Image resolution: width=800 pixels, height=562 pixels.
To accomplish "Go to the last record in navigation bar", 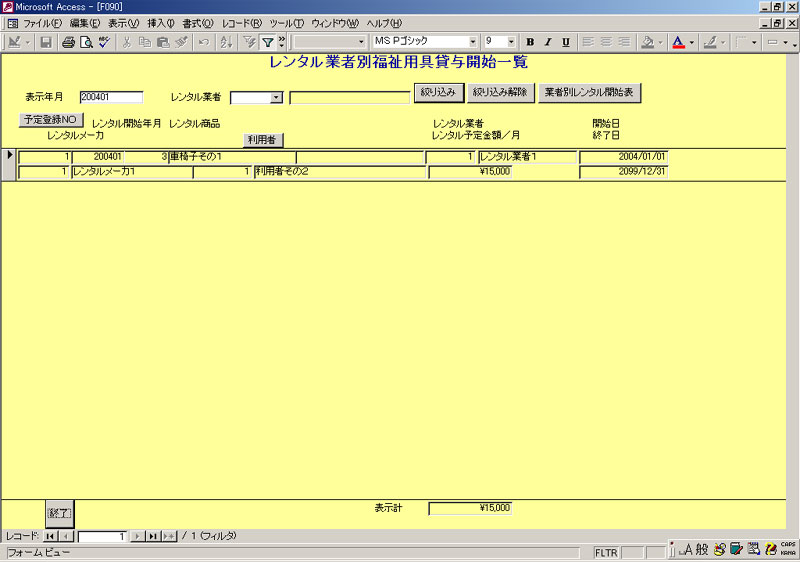I will pyautogui.click(x=153, y=537).
